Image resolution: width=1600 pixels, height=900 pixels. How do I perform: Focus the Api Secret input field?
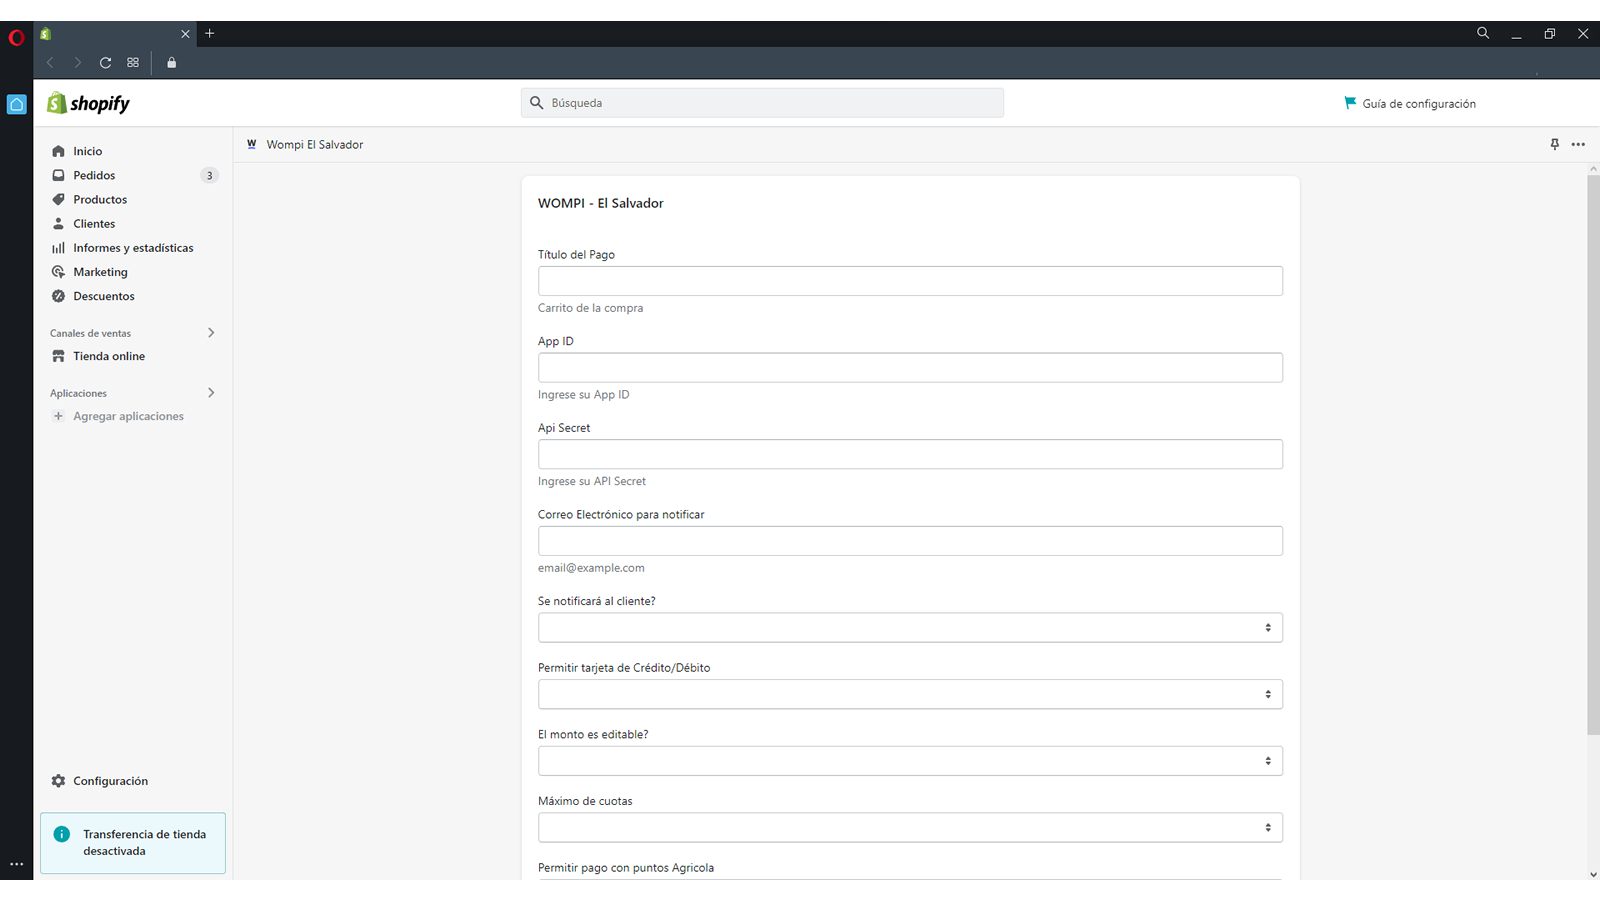click(x=910, y=454)
